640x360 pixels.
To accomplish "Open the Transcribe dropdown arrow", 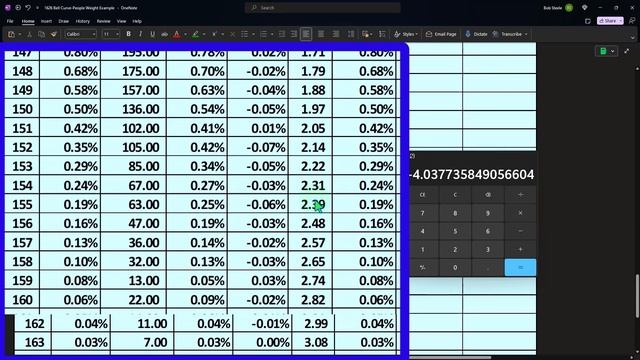I will pos(526,34).
